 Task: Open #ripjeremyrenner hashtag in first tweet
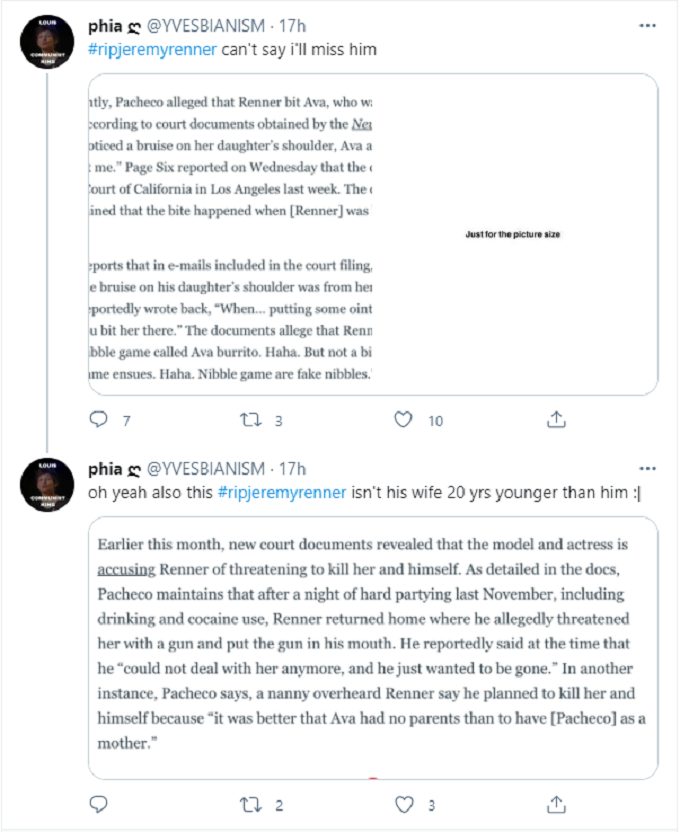click(x=152, y=49)
